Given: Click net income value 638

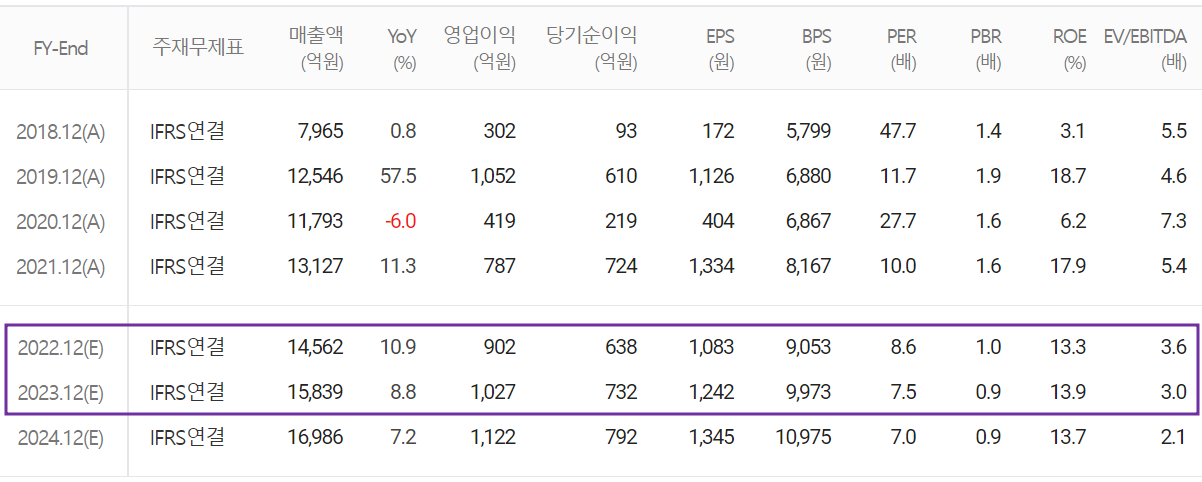Looking at the screenshot, I should 621,347.
